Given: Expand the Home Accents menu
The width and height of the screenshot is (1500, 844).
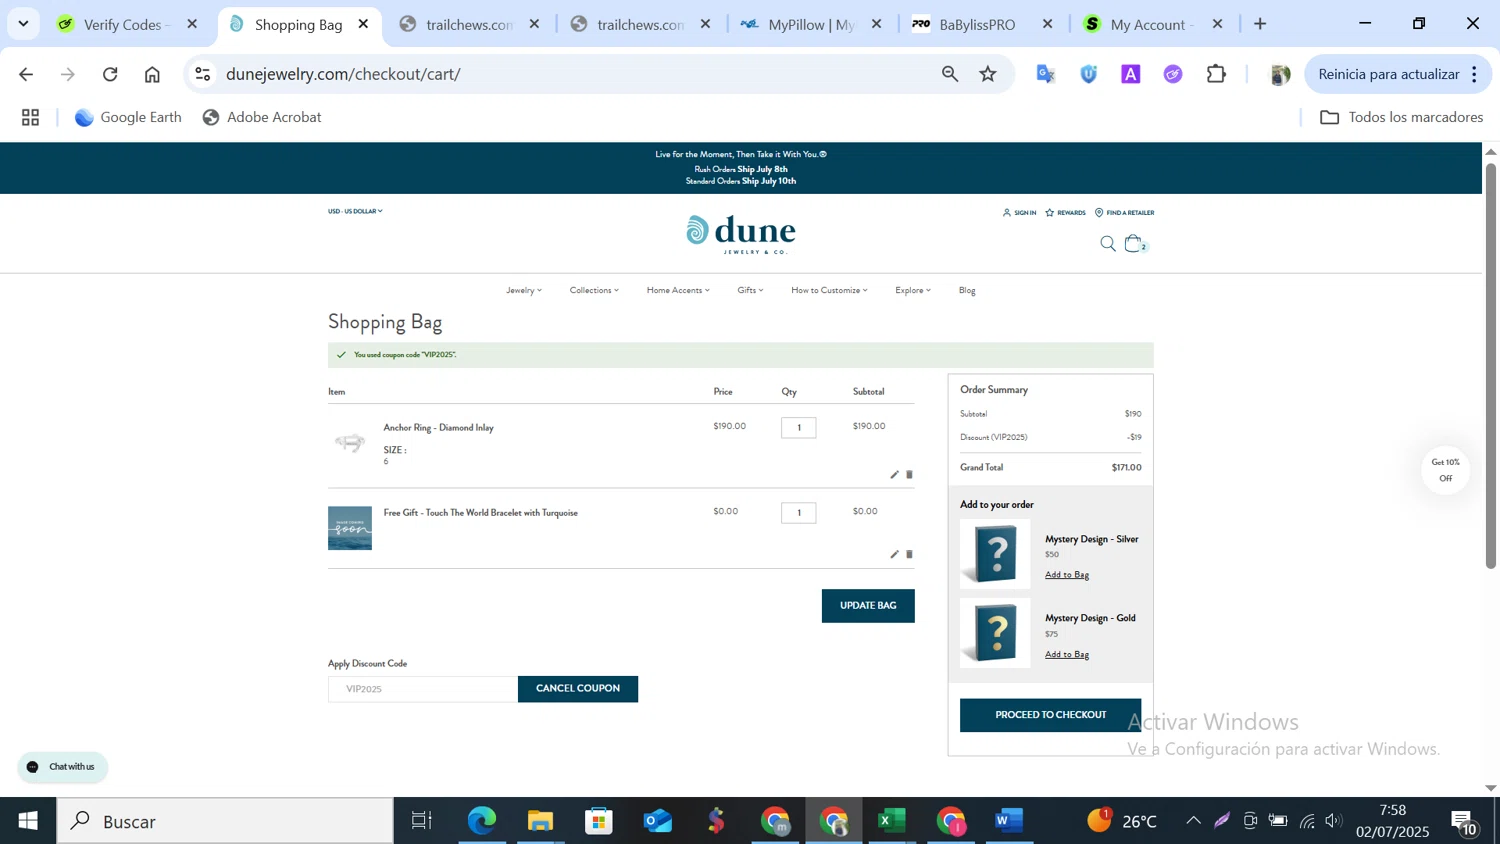Looking at the screenshot, I should click(678, 290).
